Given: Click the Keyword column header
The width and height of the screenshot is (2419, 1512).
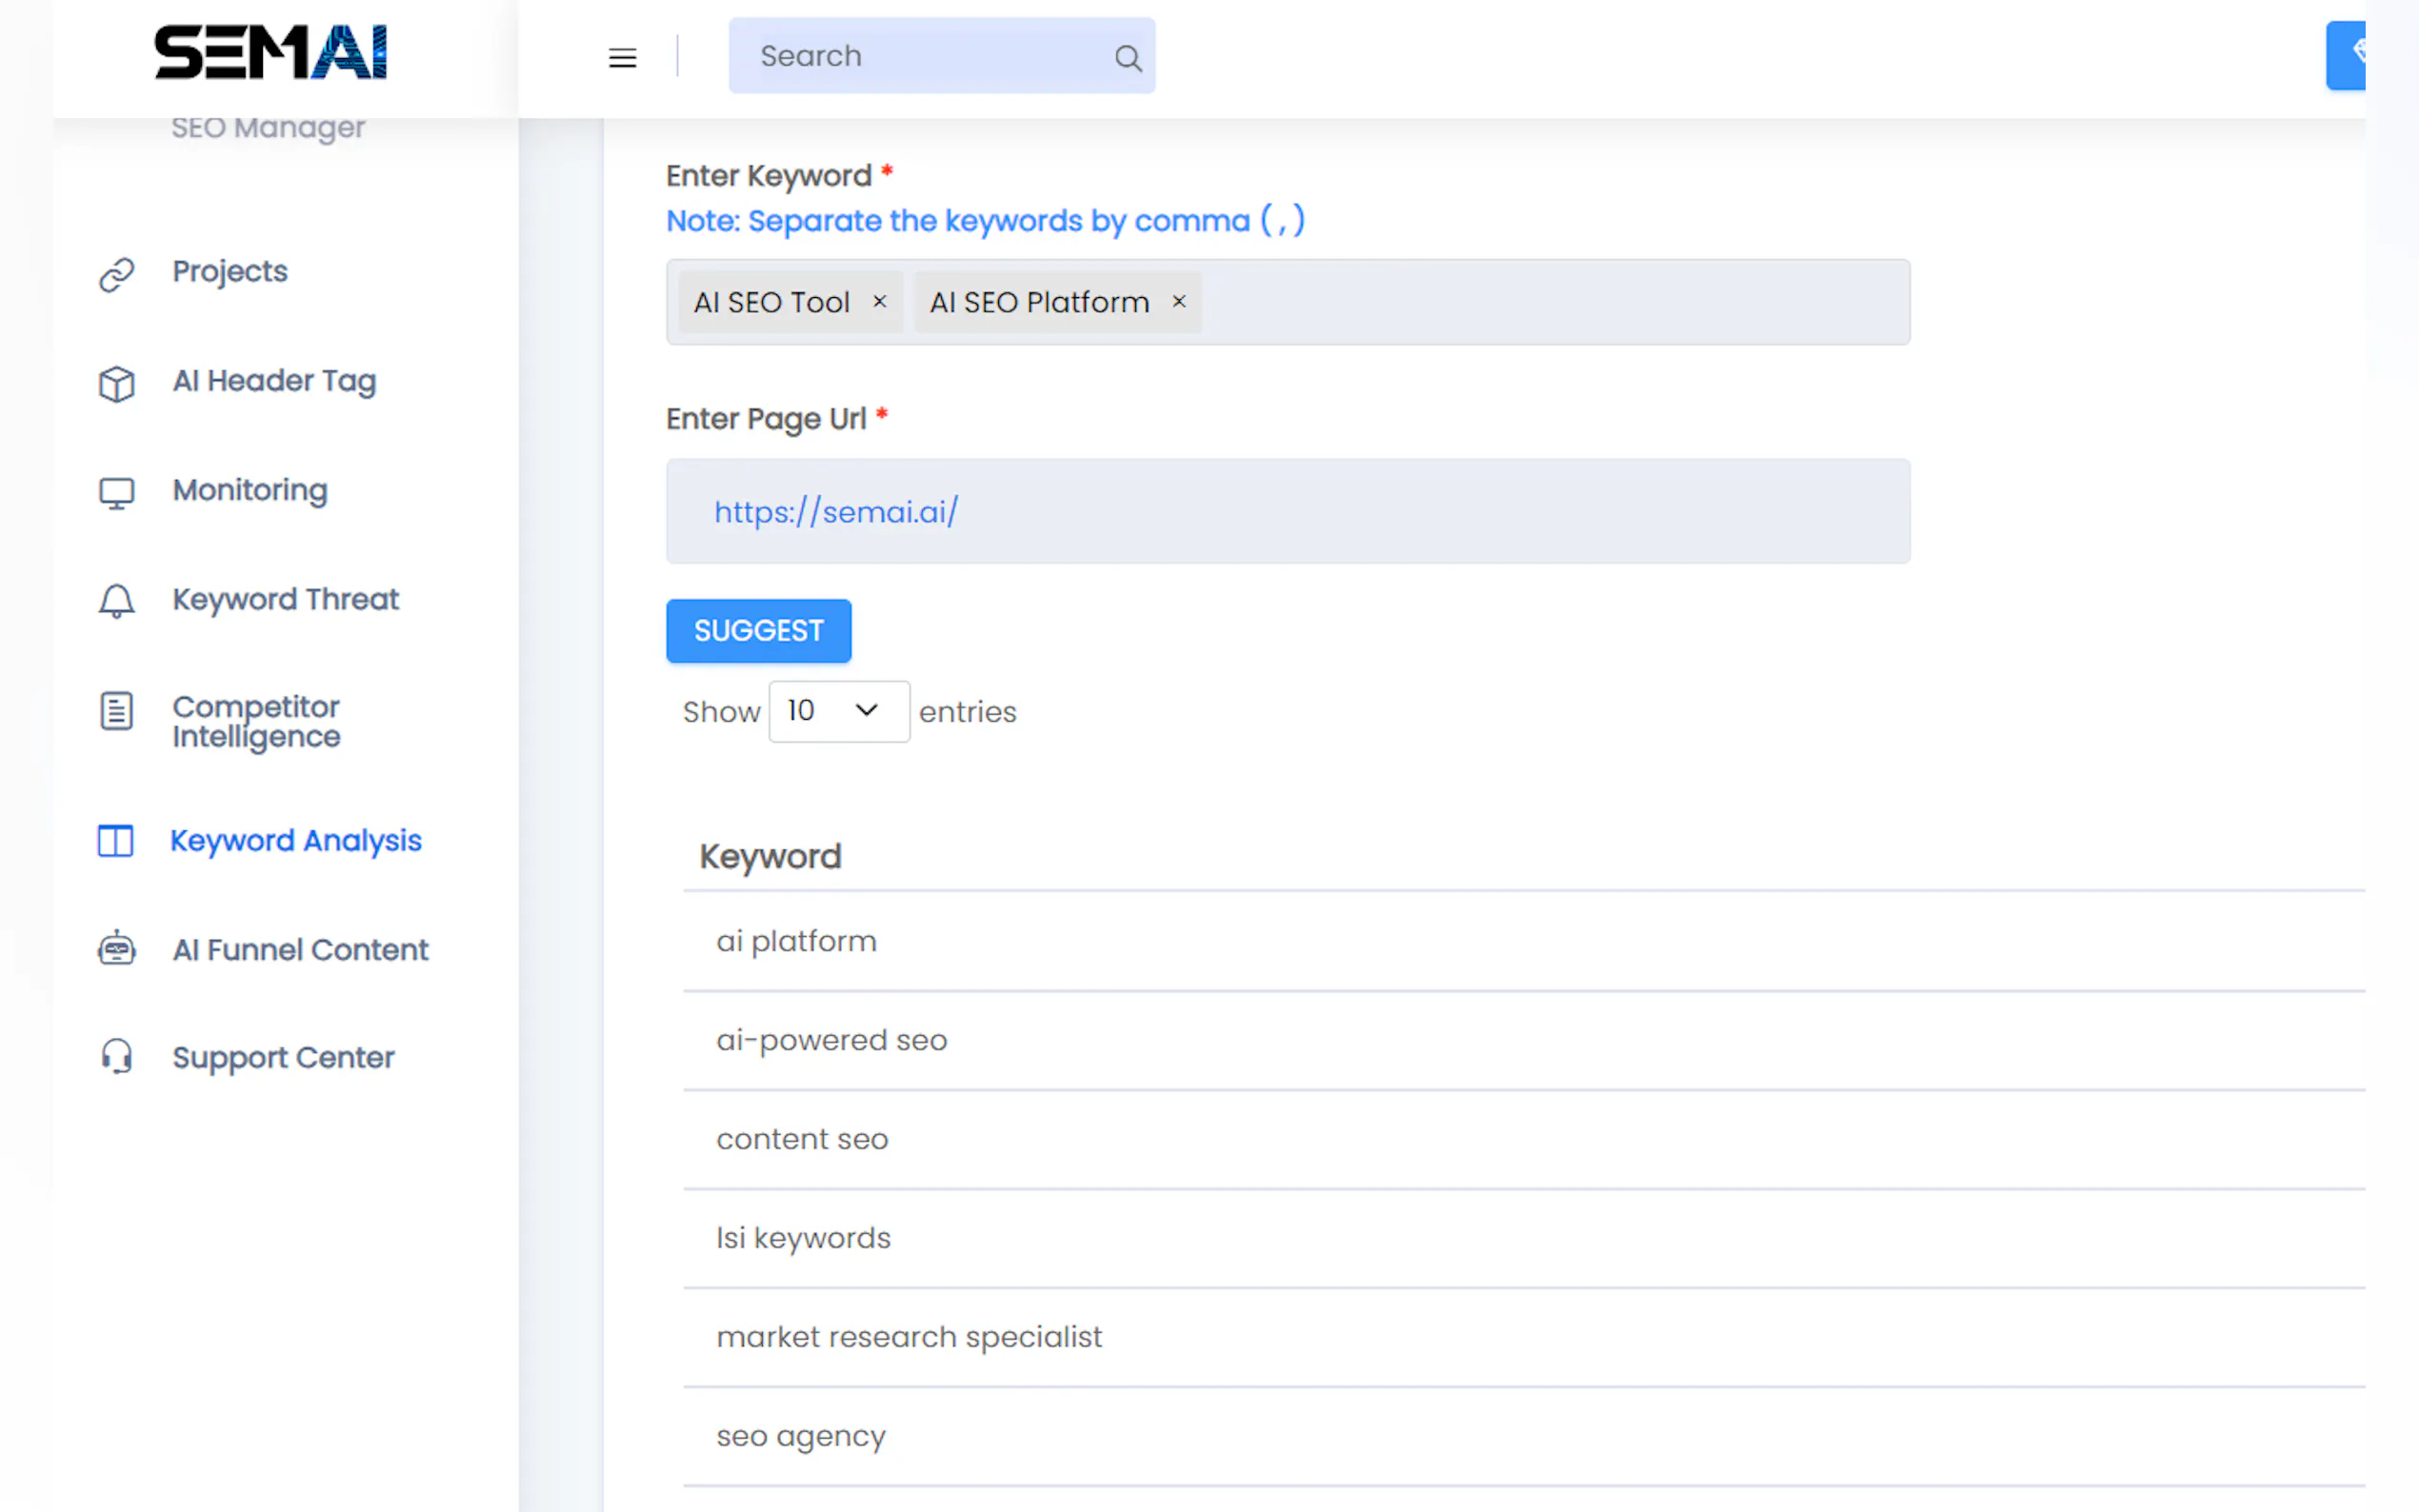Looking at the screenshot, I should [x=770, y=857].
